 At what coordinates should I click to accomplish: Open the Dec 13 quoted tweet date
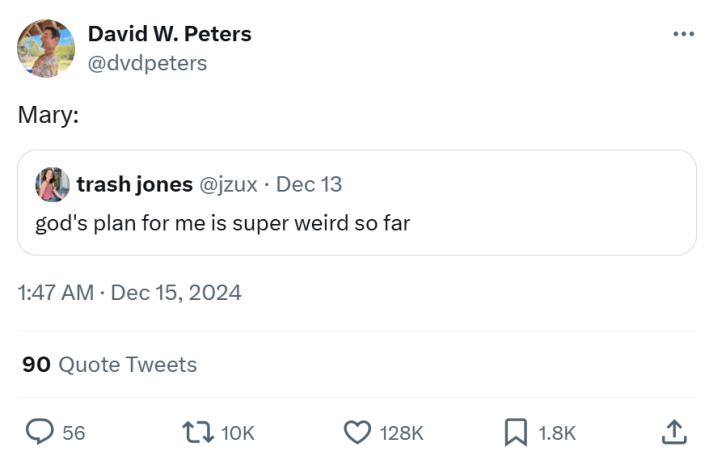(x=309, y=185)
